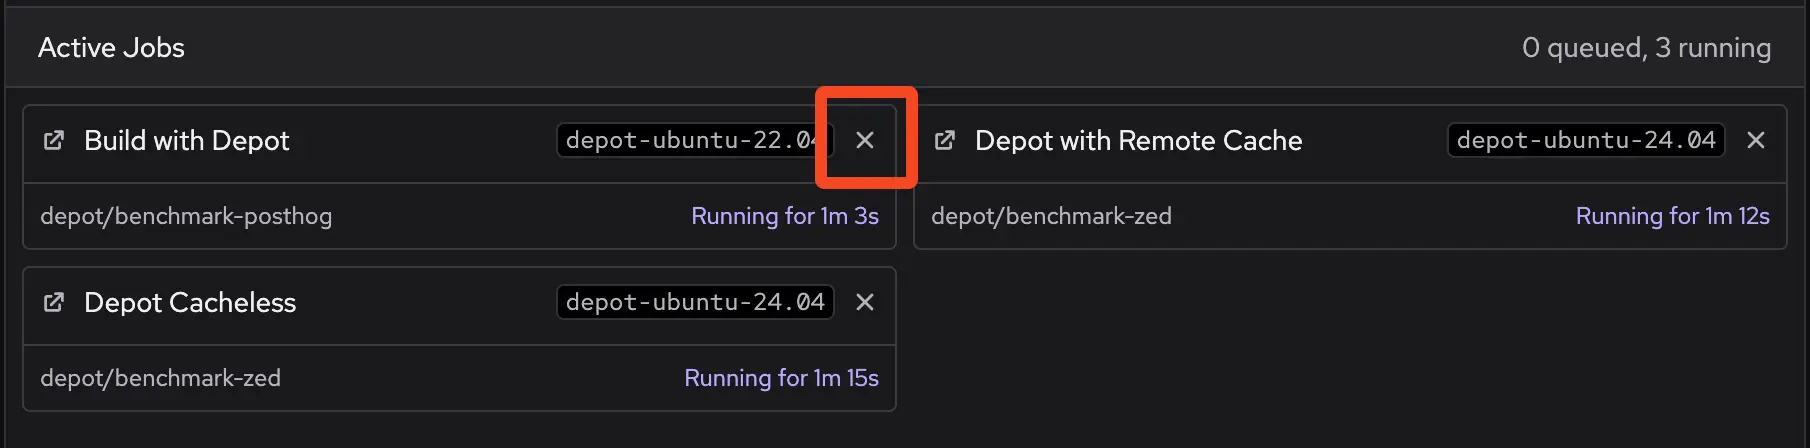Image resolution: width=1810 pixels, height=448 pixels.
Task: Click the Depot with Remote Cache title
Action: pyautogui.click(x=1138, y=141)
